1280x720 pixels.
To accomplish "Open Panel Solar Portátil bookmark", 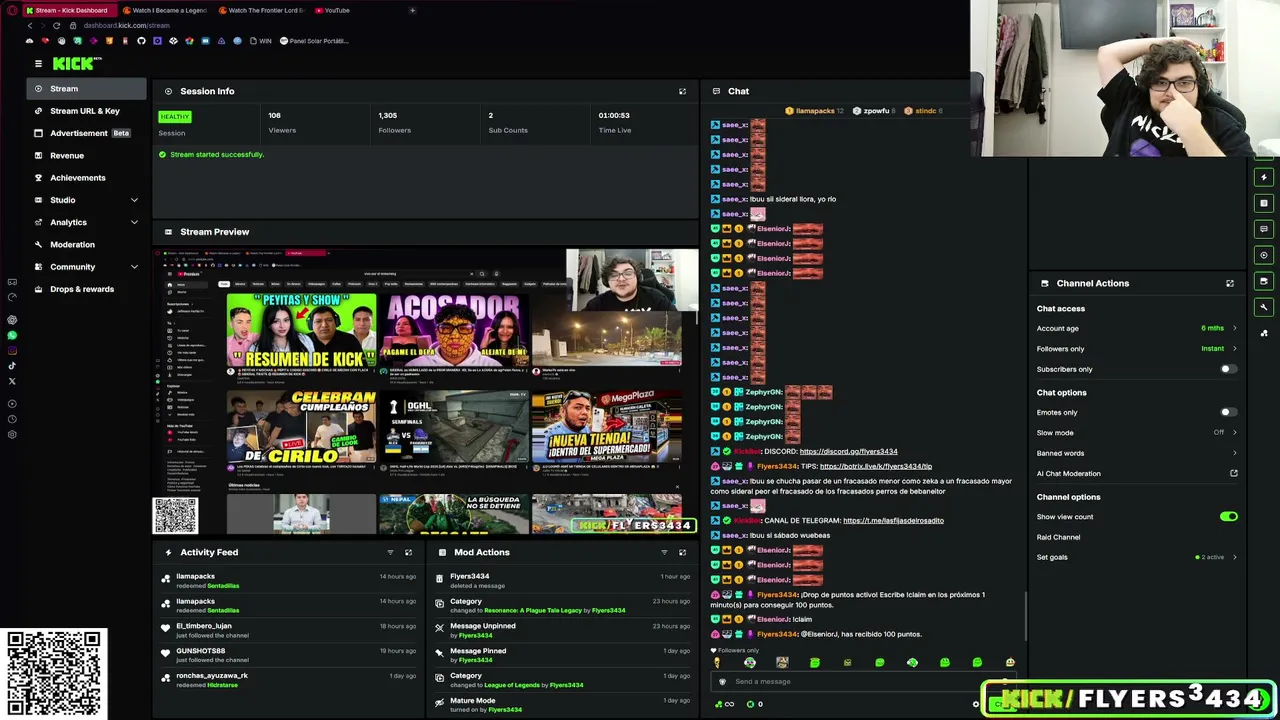I will (315, 41).
